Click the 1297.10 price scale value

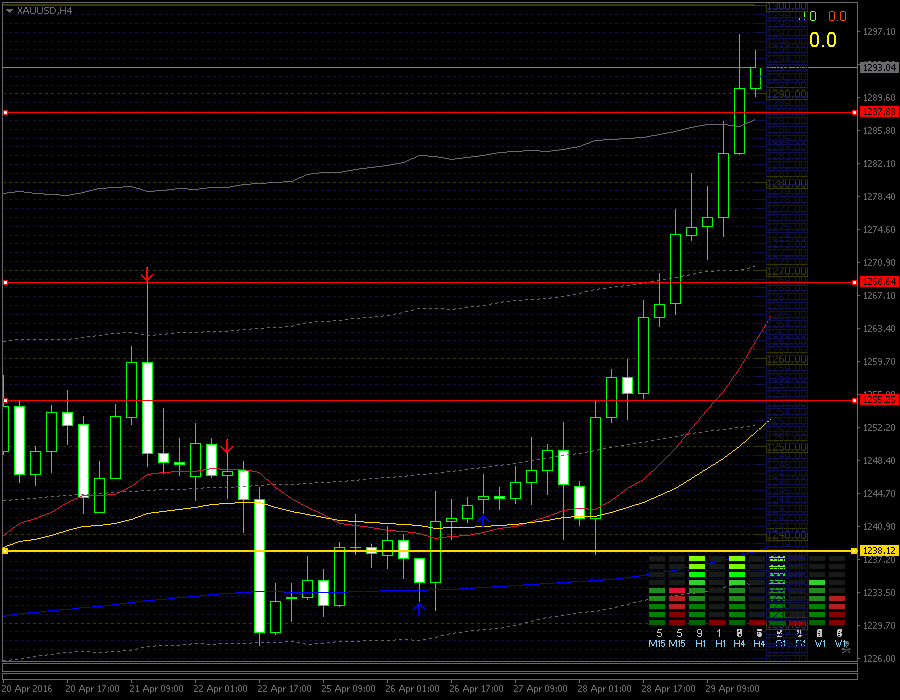879,32
